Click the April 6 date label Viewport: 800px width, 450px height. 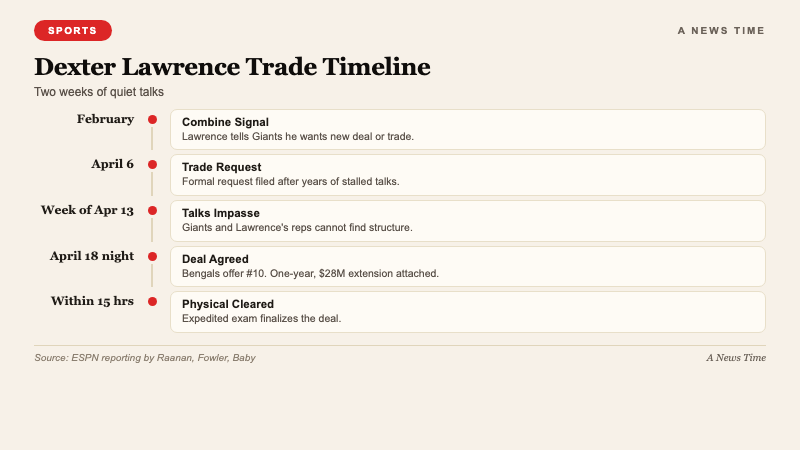[112, 164]
